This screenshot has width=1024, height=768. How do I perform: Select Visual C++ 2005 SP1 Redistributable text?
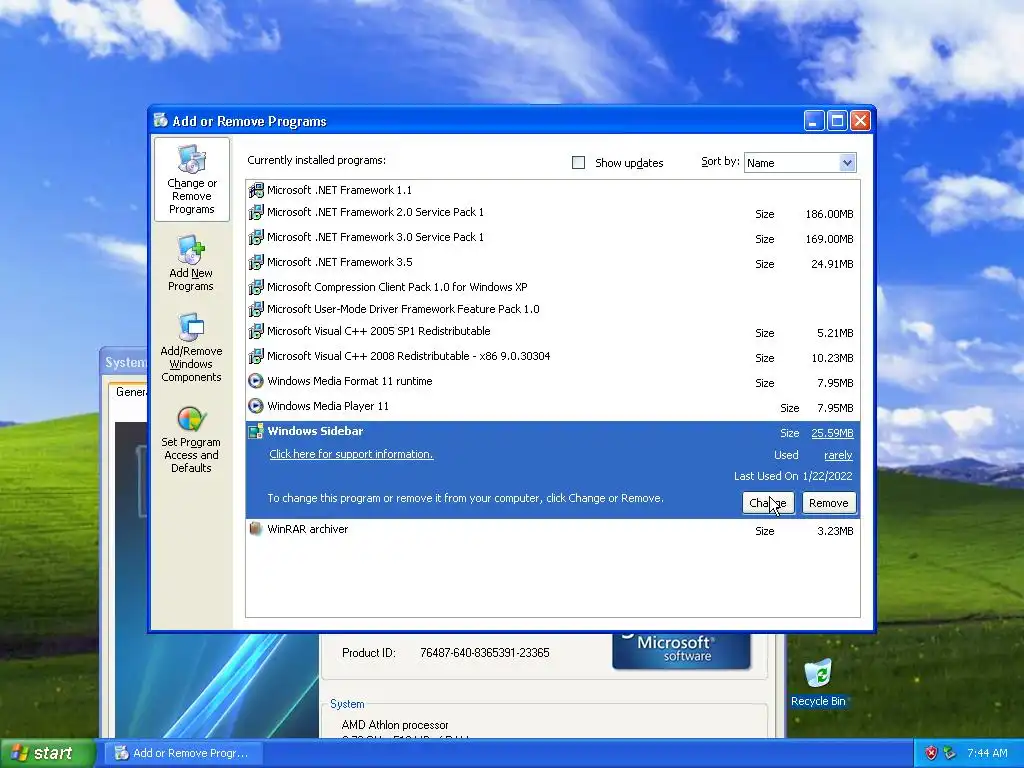pos(379,331)
